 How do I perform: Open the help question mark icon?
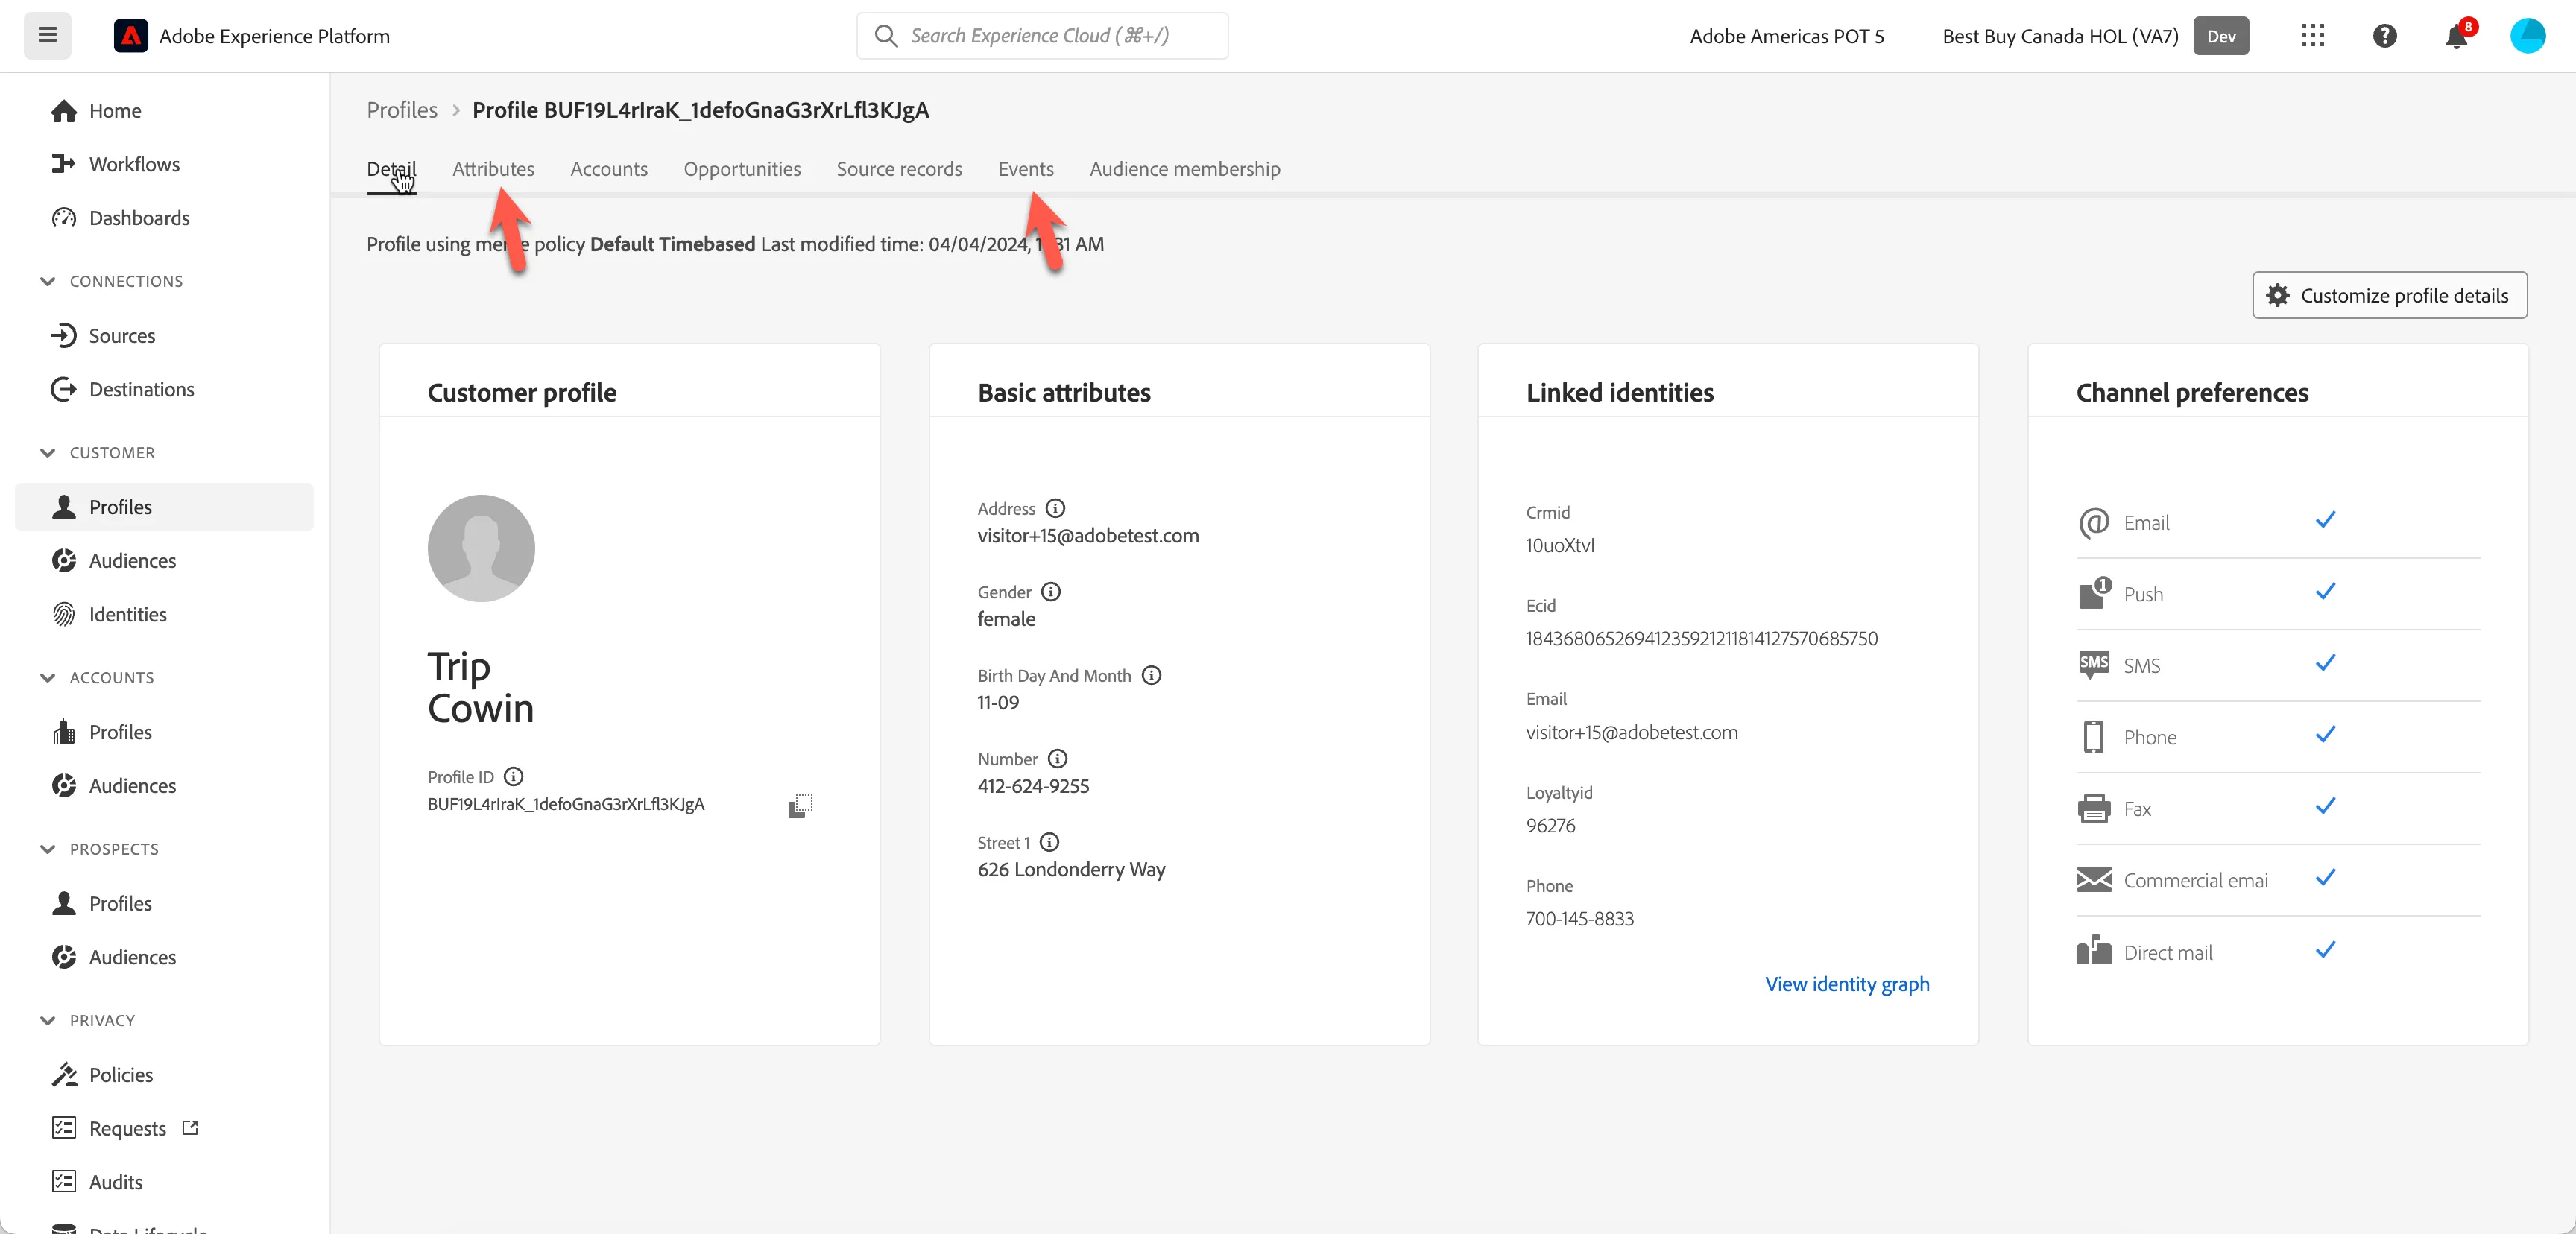(x=2384, y=36)
